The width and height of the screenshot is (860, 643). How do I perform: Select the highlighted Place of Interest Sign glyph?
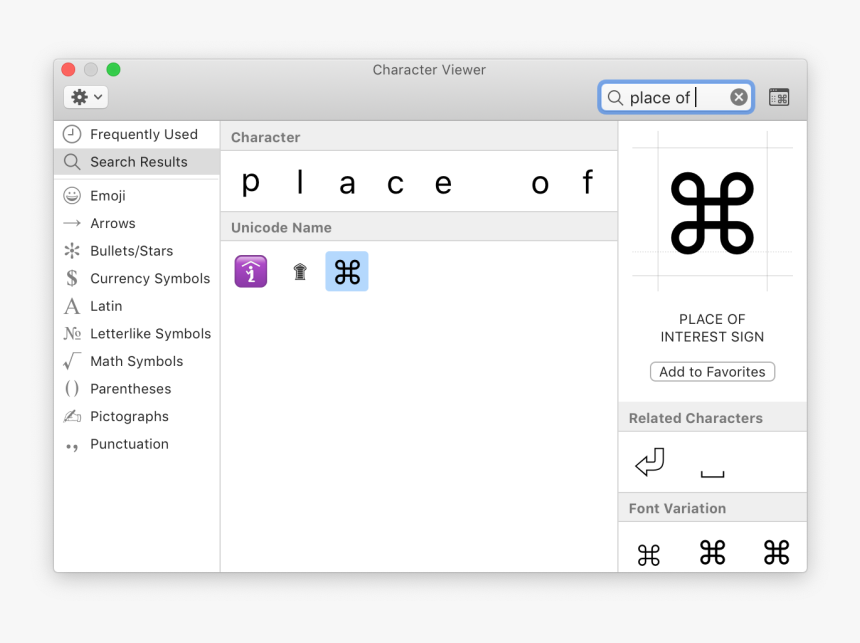pyautogui.click(x=346, y=271)
